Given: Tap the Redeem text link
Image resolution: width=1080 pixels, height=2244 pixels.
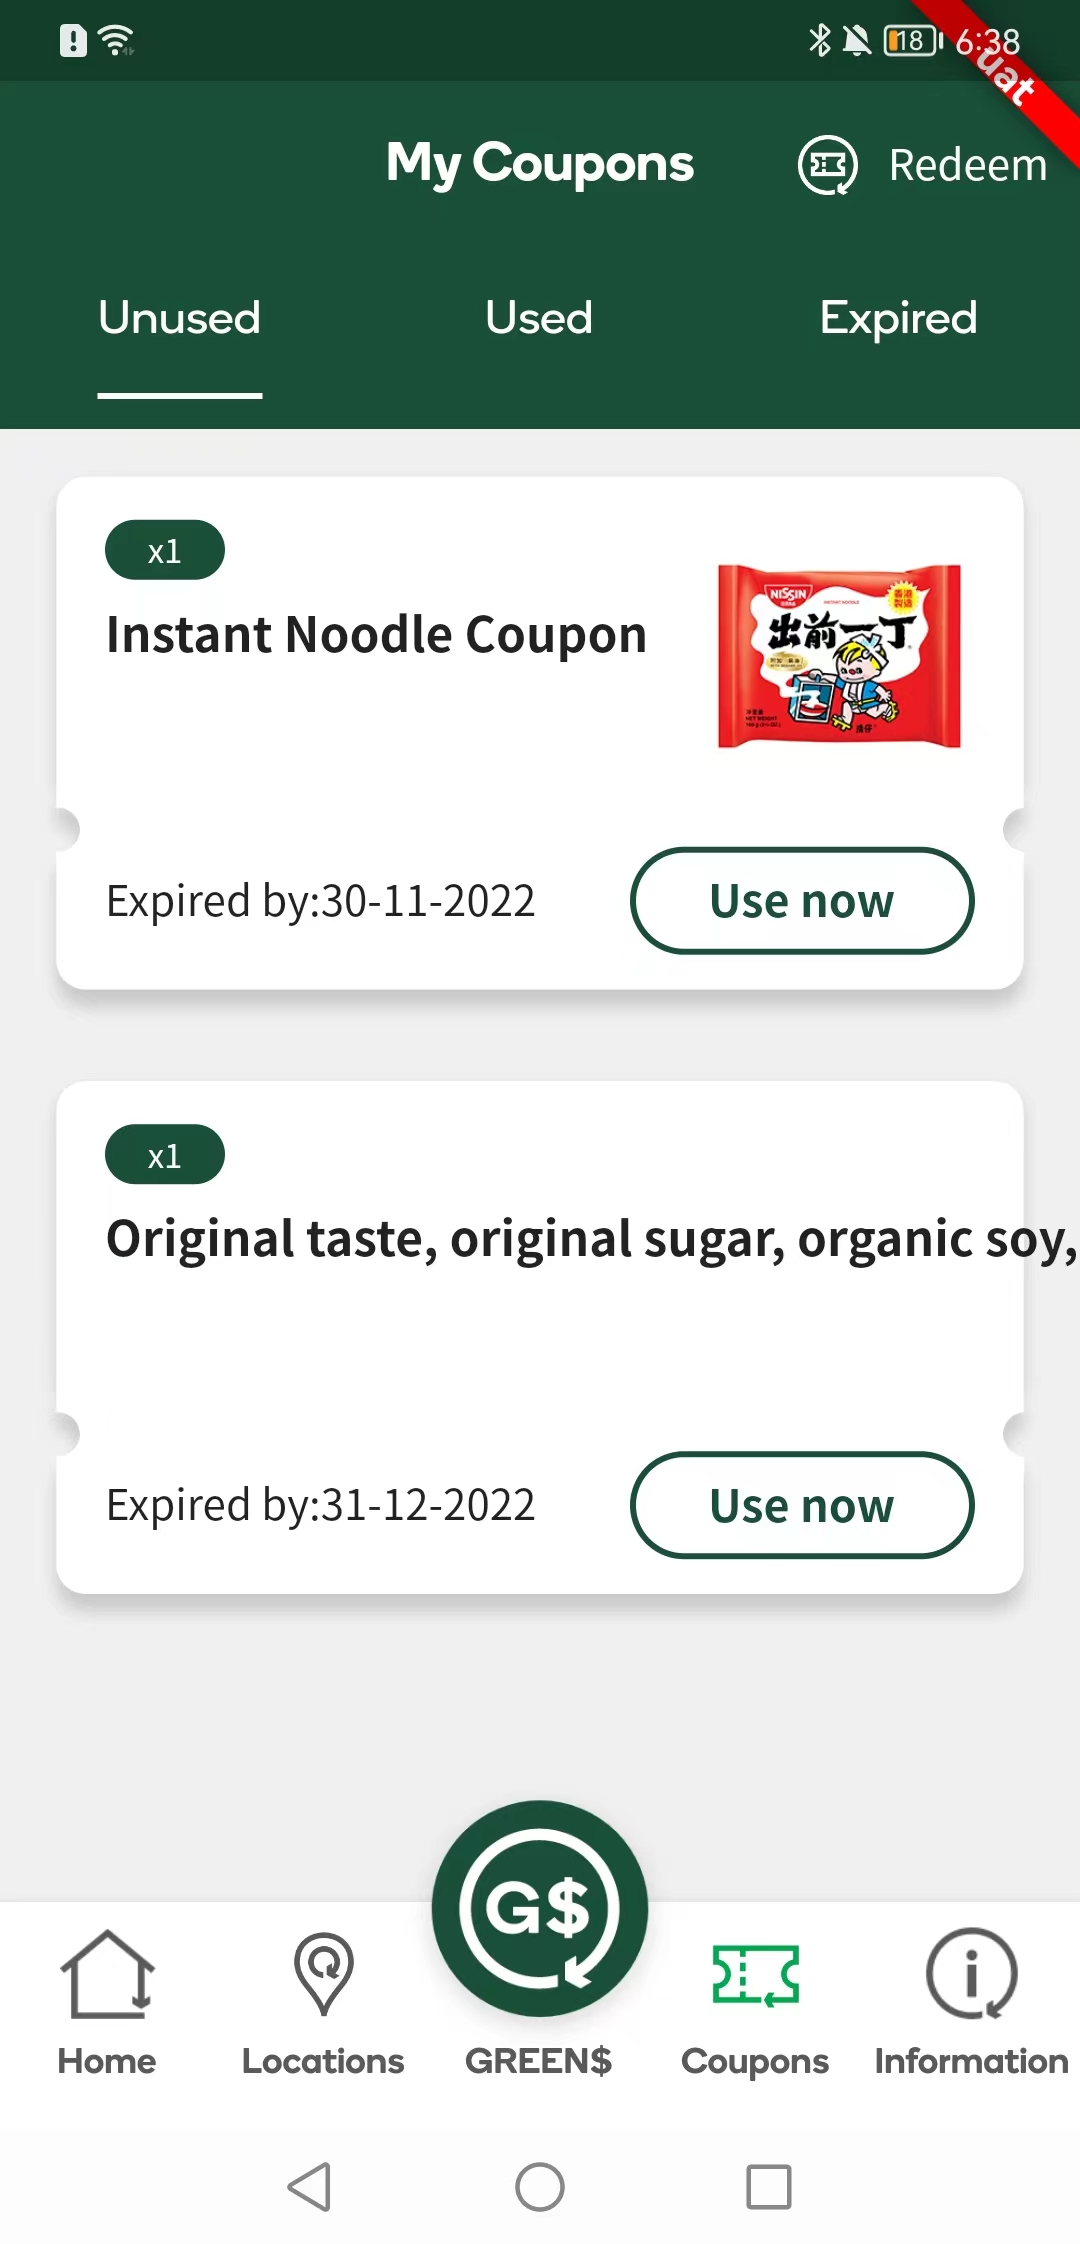Looking at the screenshot, I should (x=967, y=165).
